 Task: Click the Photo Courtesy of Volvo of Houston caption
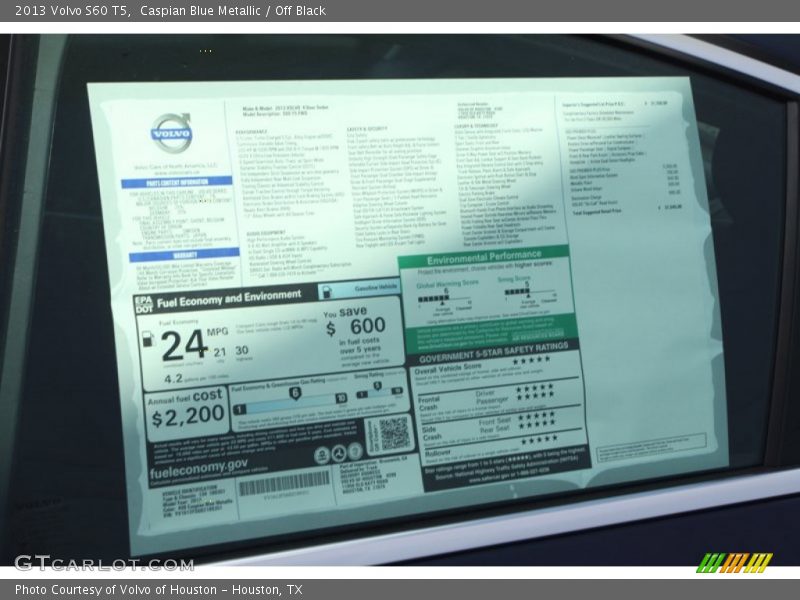coord(158,590)
